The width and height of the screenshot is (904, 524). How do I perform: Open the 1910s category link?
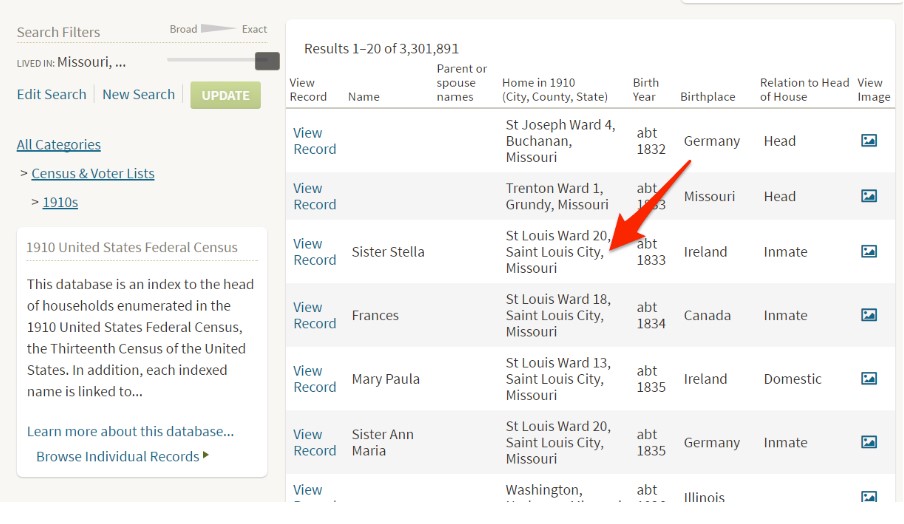(x=61, y=202)
